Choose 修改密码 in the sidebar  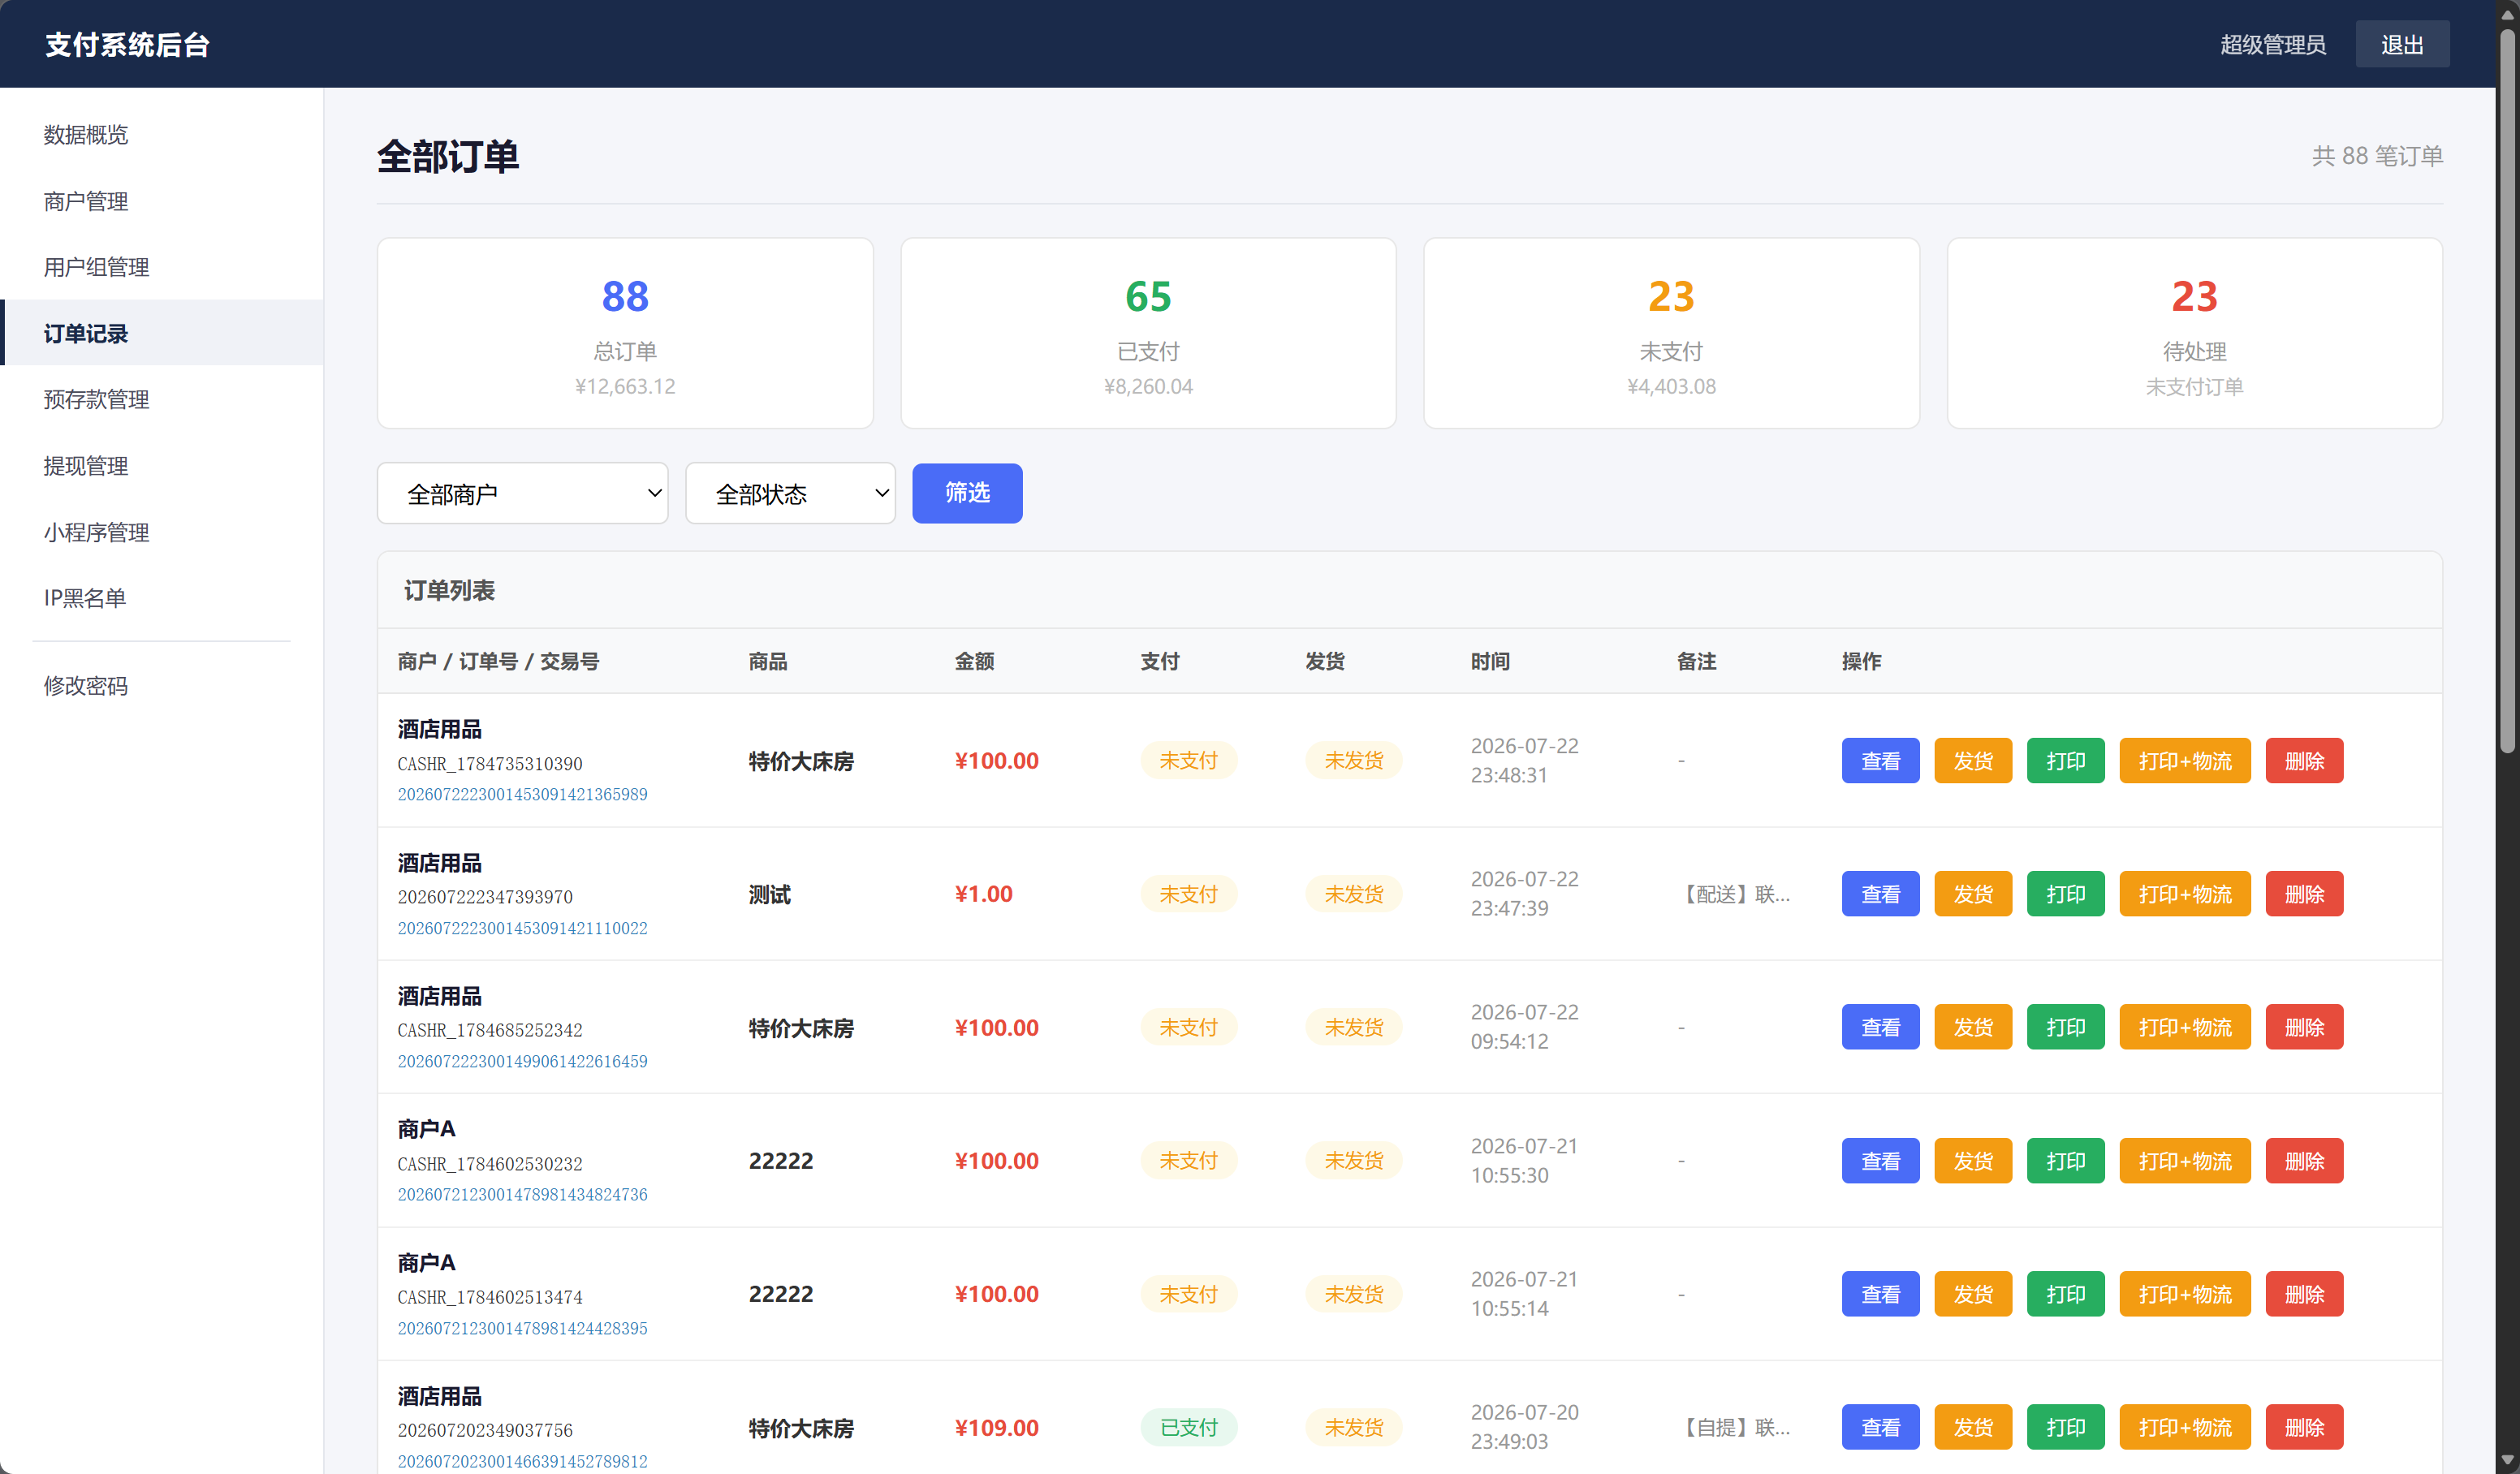coord(86,685)
